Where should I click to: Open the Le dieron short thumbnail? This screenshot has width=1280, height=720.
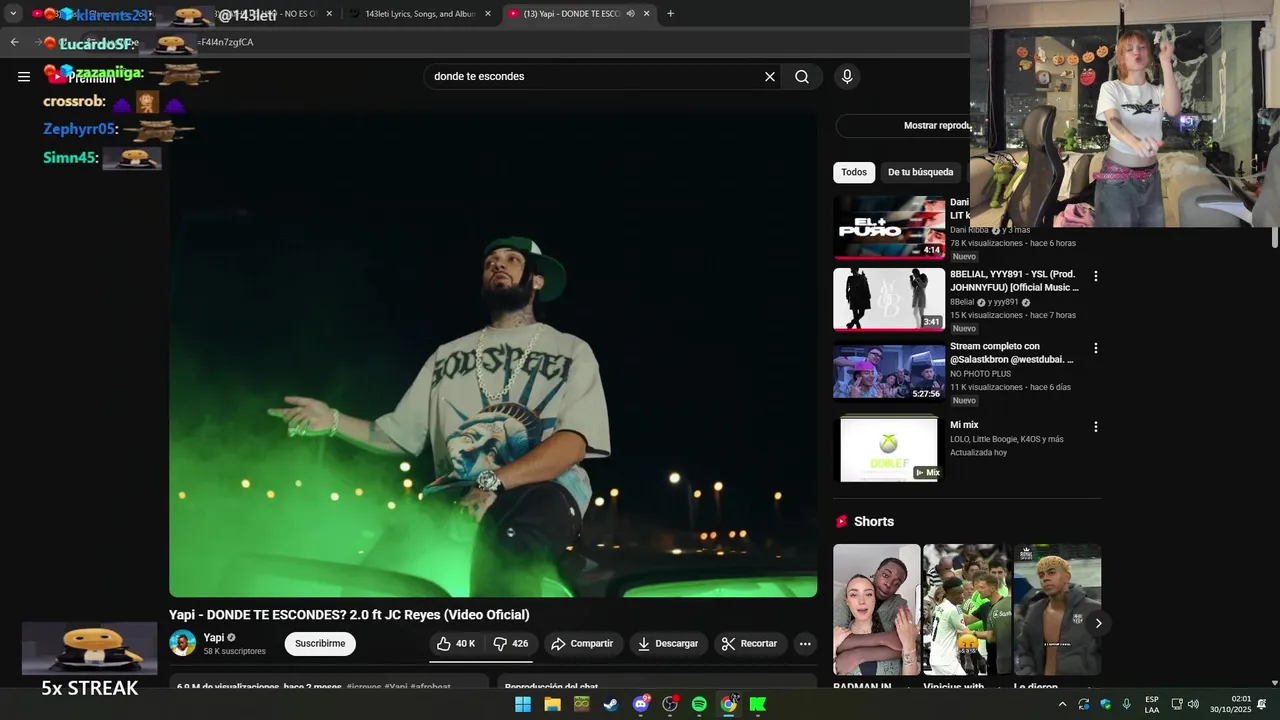point(1057,610)
